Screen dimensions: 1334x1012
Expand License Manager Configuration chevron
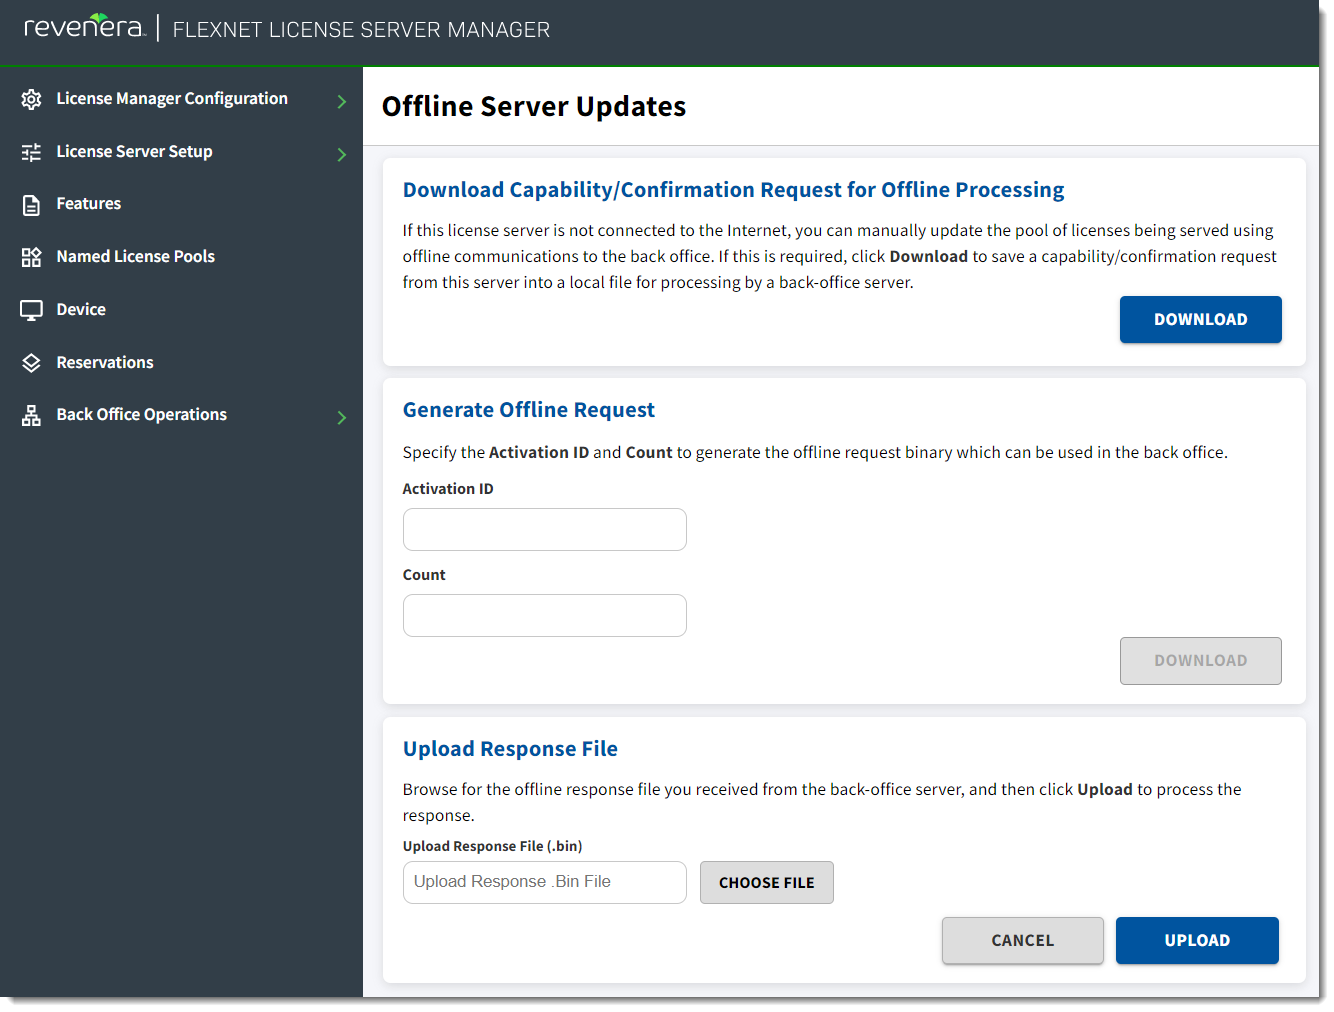point(341,101)
